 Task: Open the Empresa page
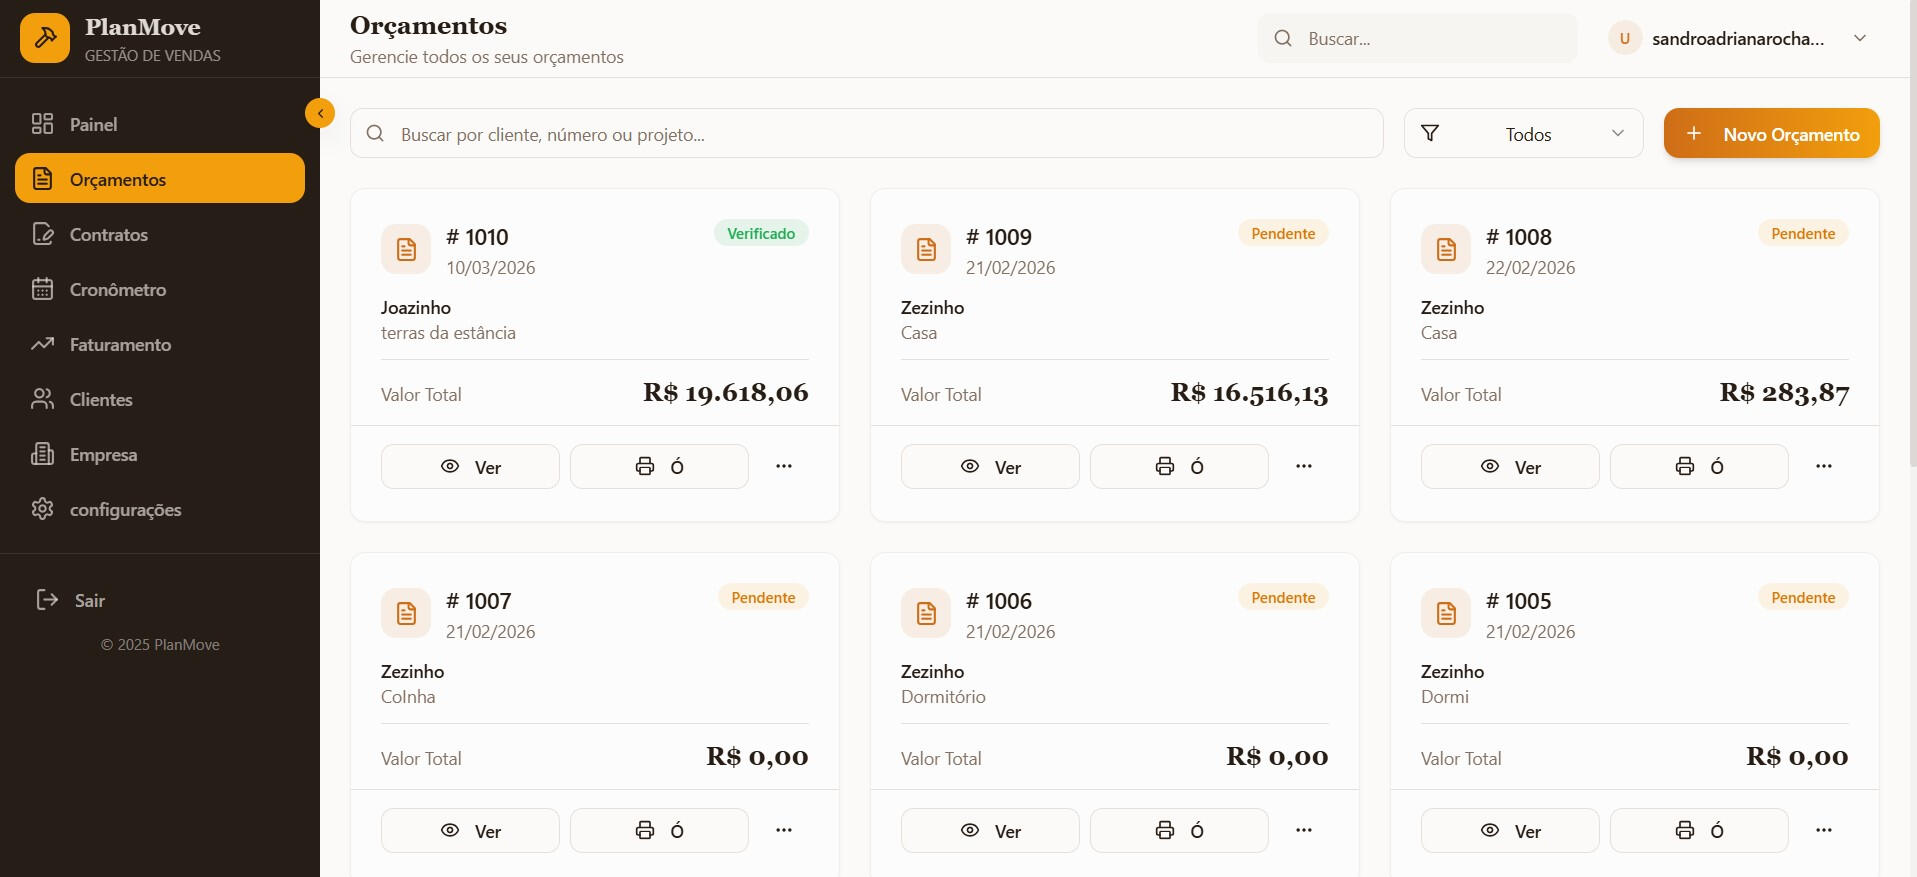pyautogui.click(x=103, y=455)
